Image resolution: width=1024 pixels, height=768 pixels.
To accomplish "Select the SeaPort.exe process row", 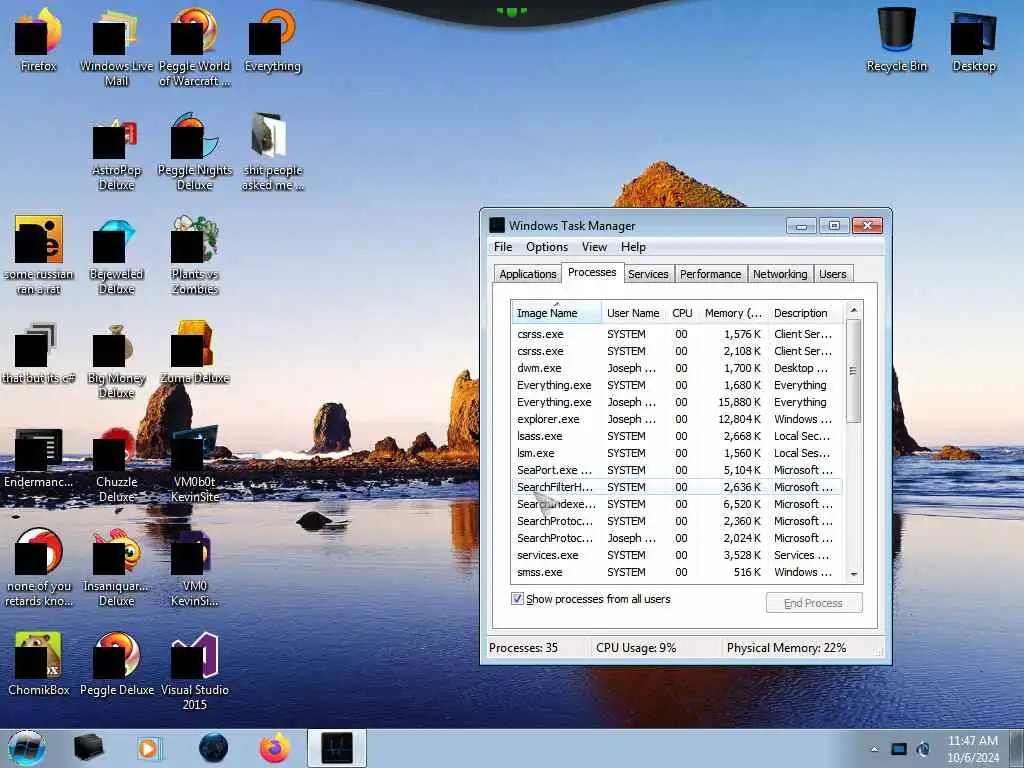I will tap(677, 470).
